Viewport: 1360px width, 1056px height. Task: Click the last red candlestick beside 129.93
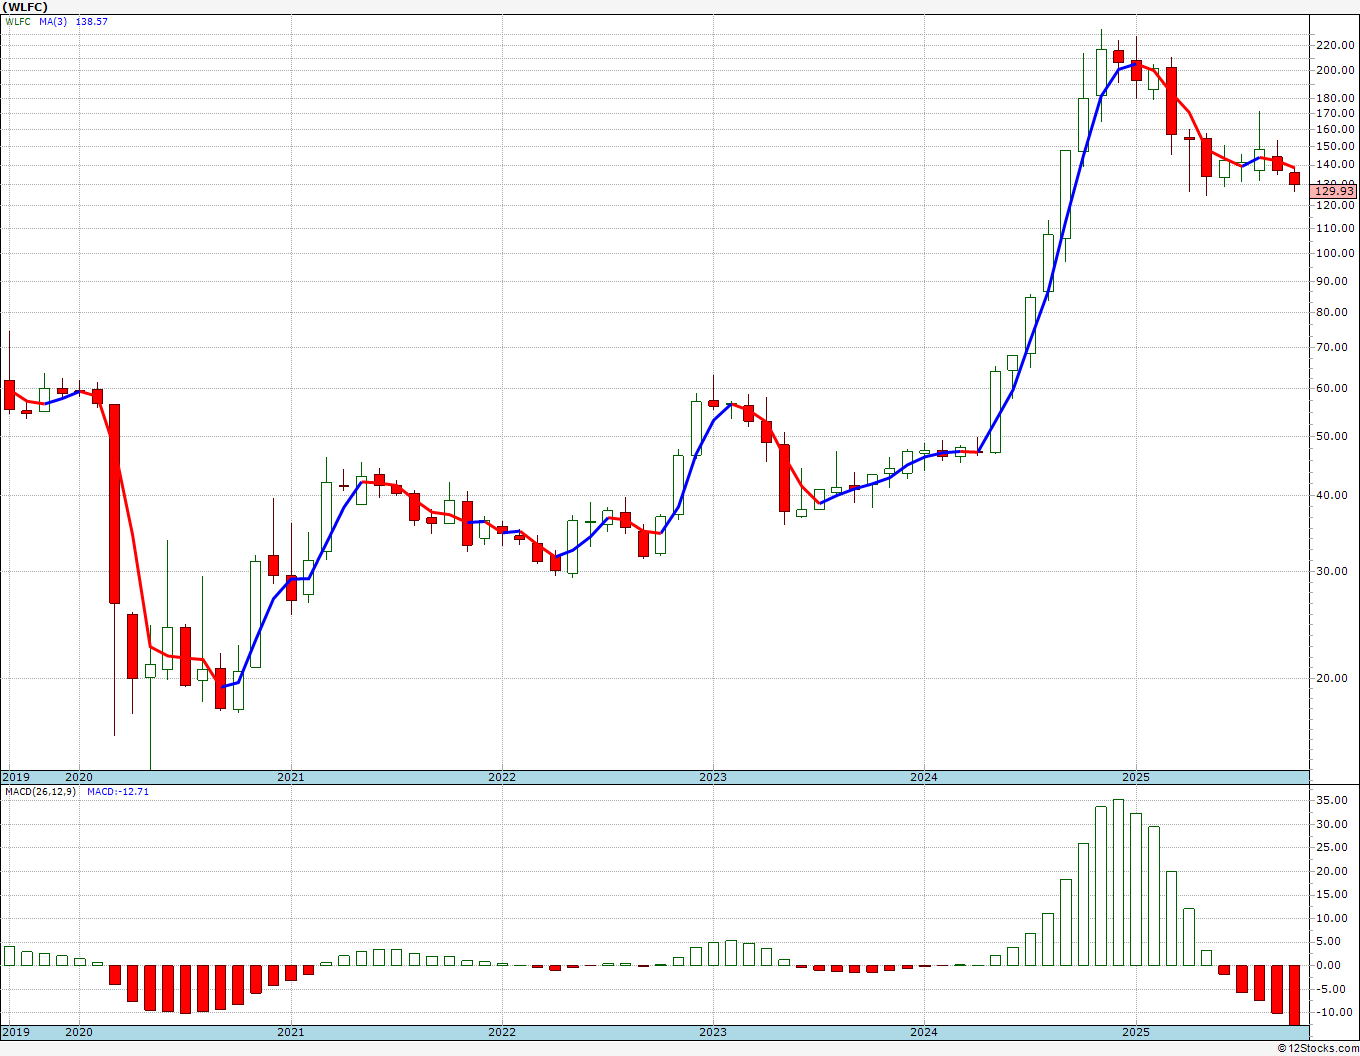(x=1294, y=179)
